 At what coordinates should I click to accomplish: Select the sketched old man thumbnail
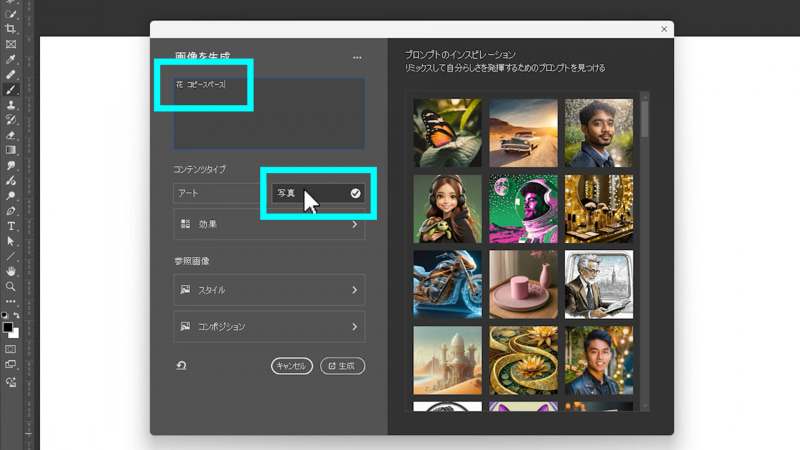599,284
